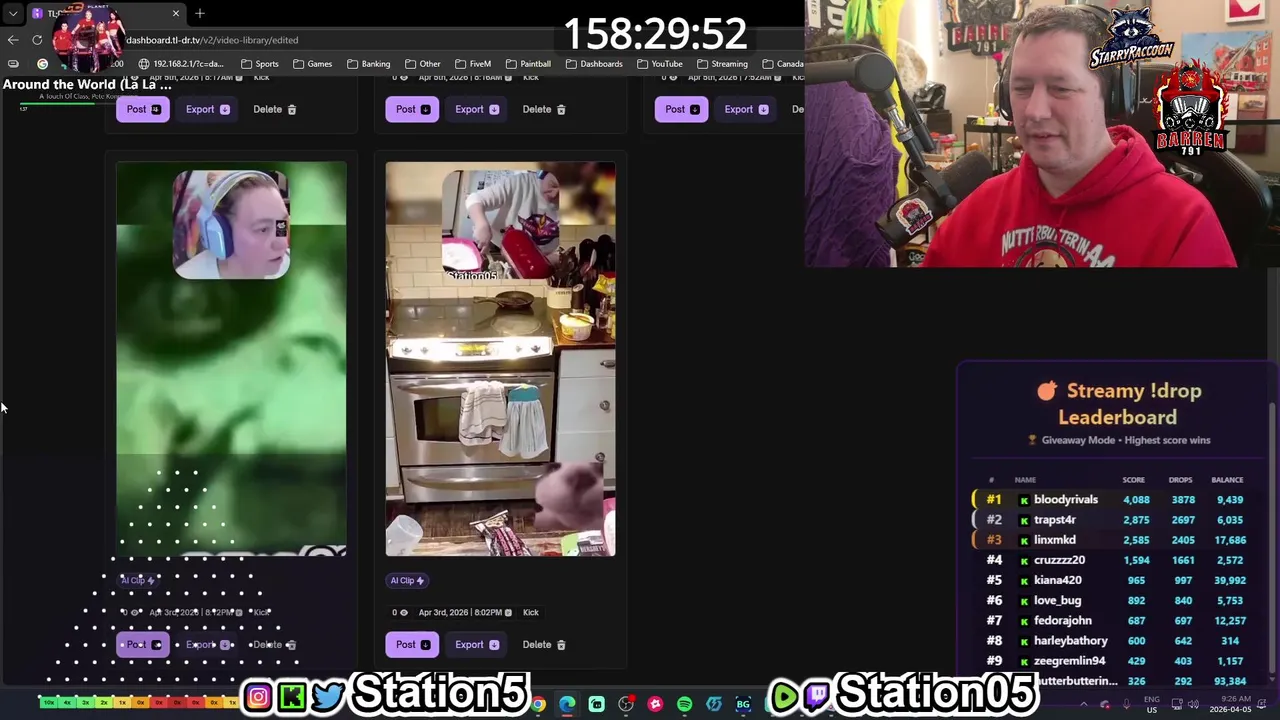Click the Kick platform tag on 8:02PM clip
Screen dimensions: 1280x720
530,612
